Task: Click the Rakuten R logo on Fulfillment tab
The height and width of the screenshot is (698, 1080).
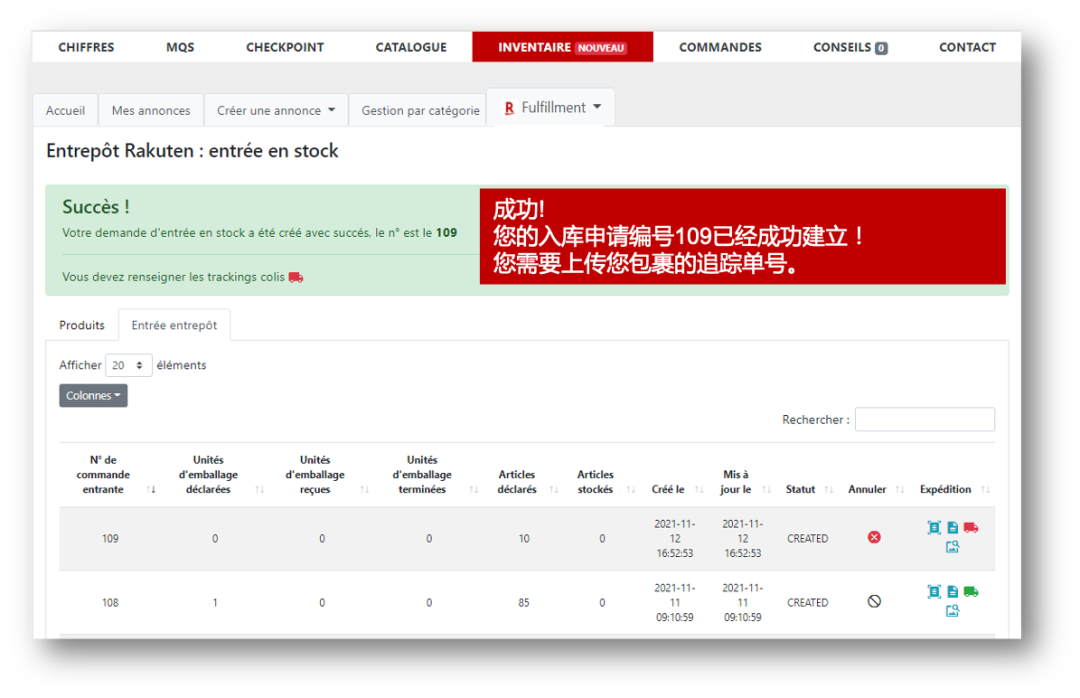Action: [509, 108]
